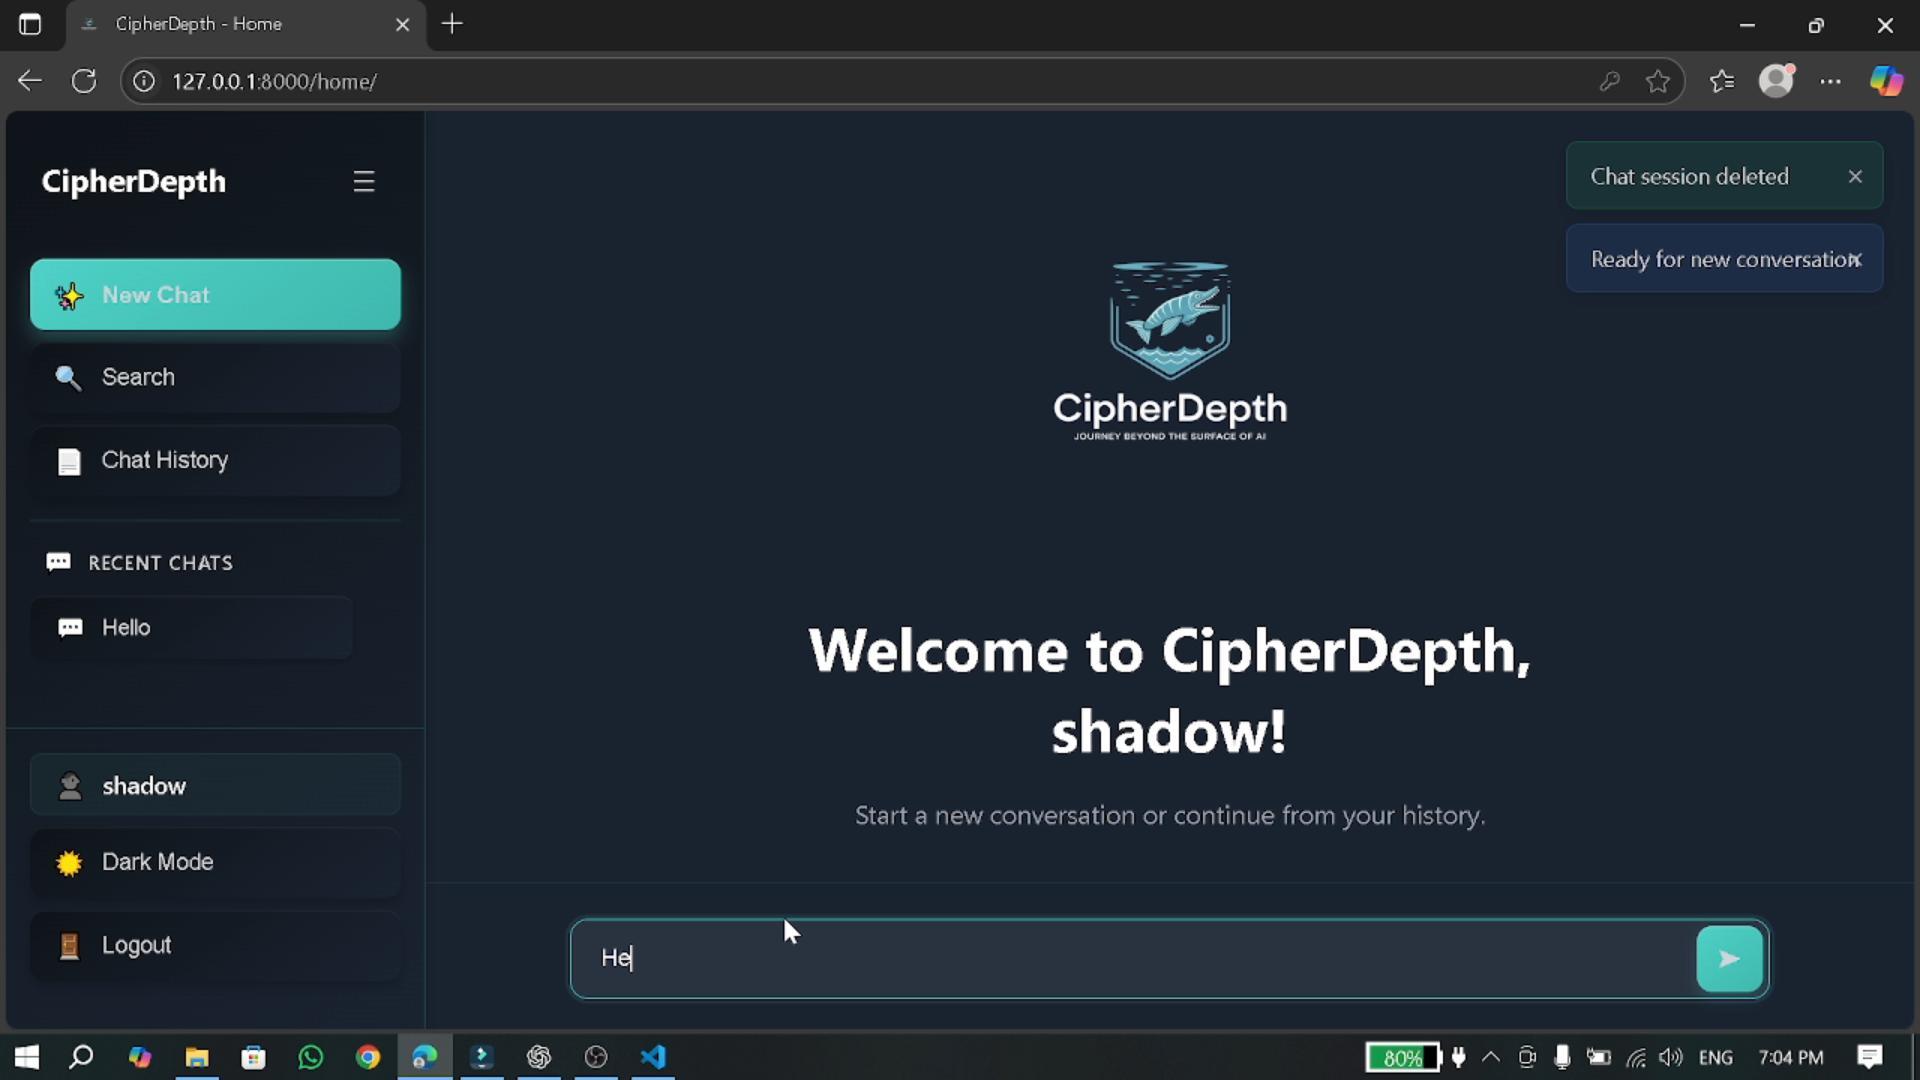This screenshot has width=1920, height=1080.
Task: Open the recent chat named Hello
Action: 191,628
